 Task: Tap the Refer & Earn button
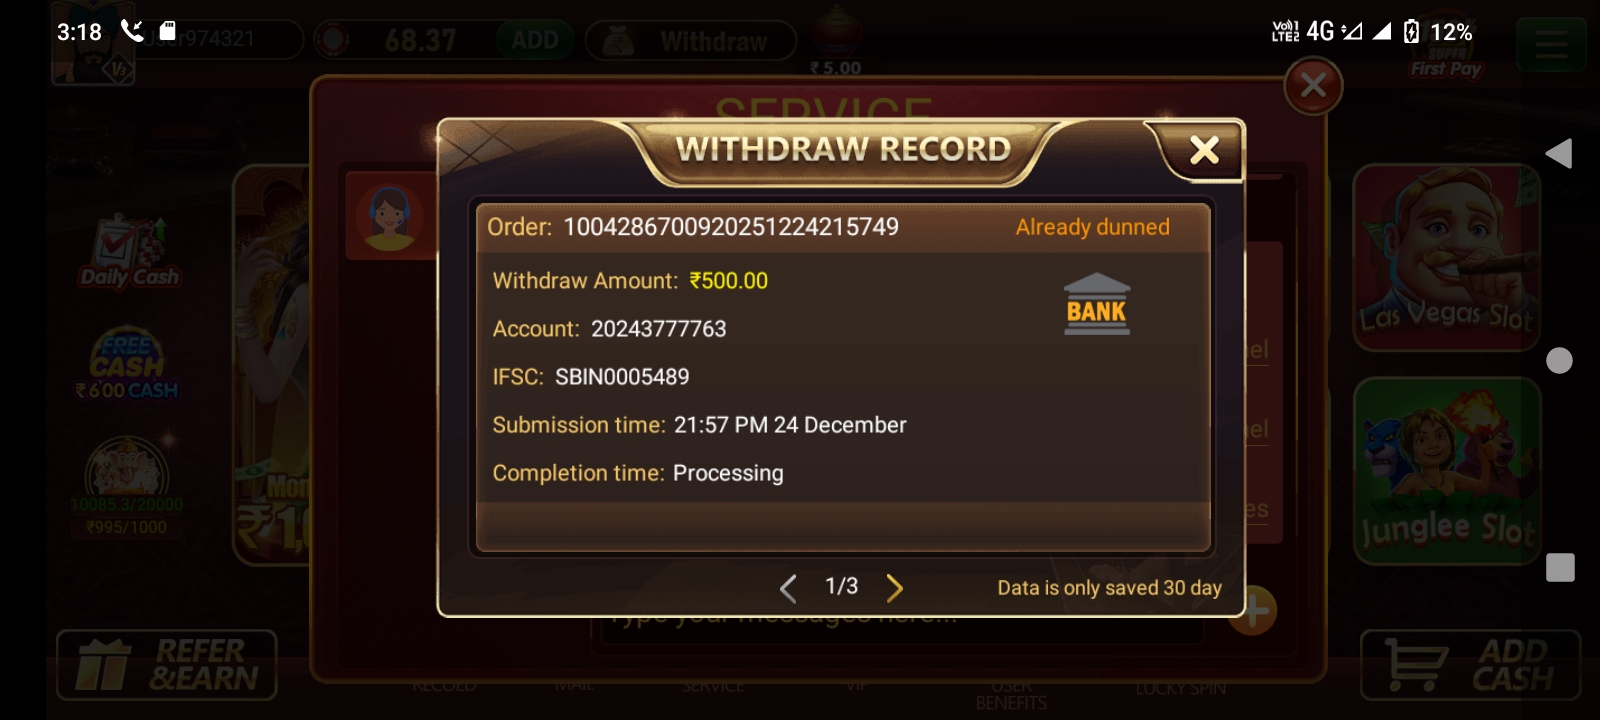(167, 665)
